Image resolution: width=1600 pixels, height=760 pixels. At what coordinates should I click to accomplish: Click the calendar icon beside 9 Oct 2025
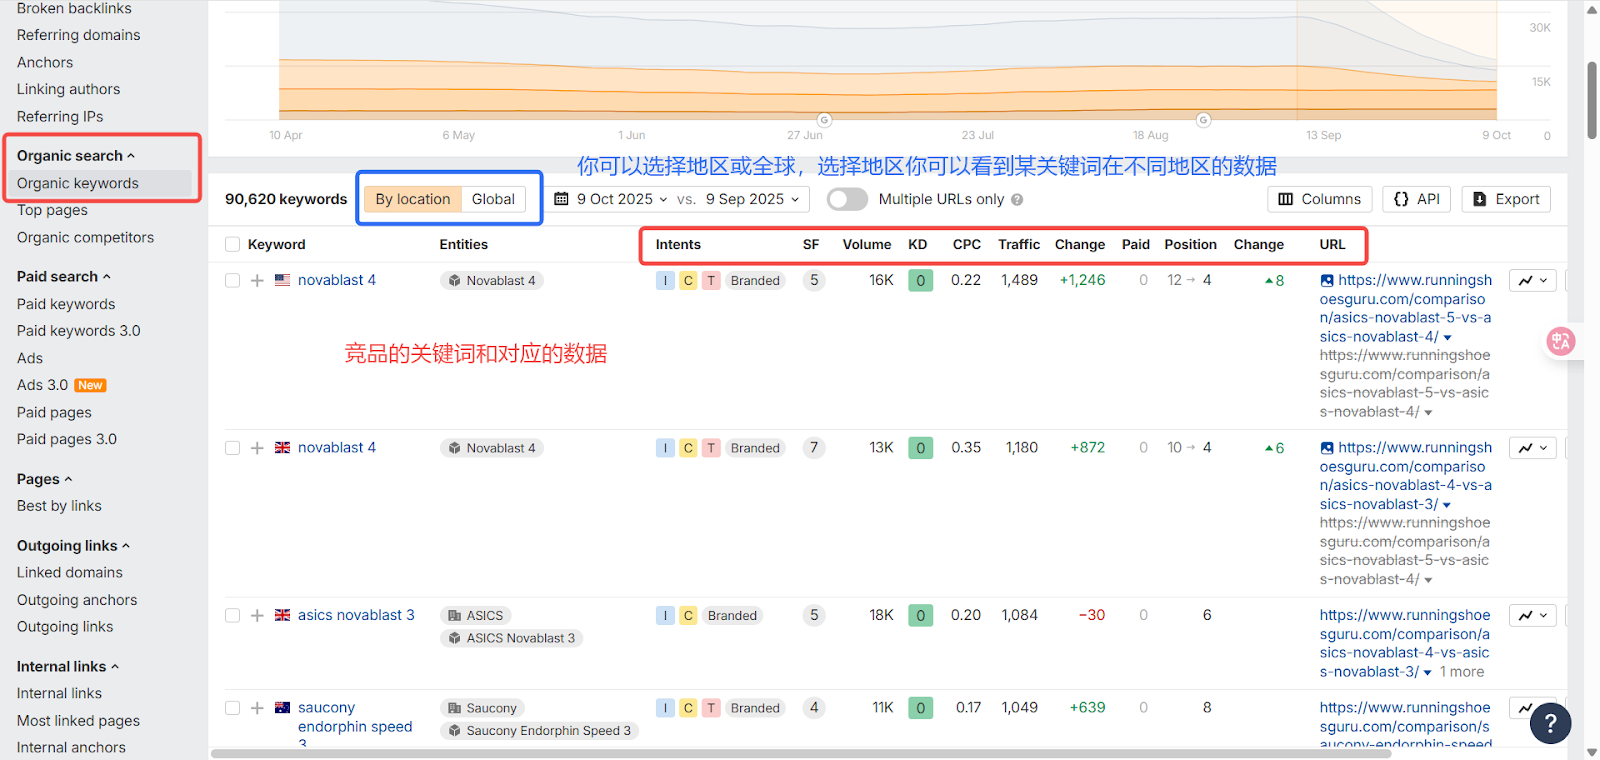point(561,199)
